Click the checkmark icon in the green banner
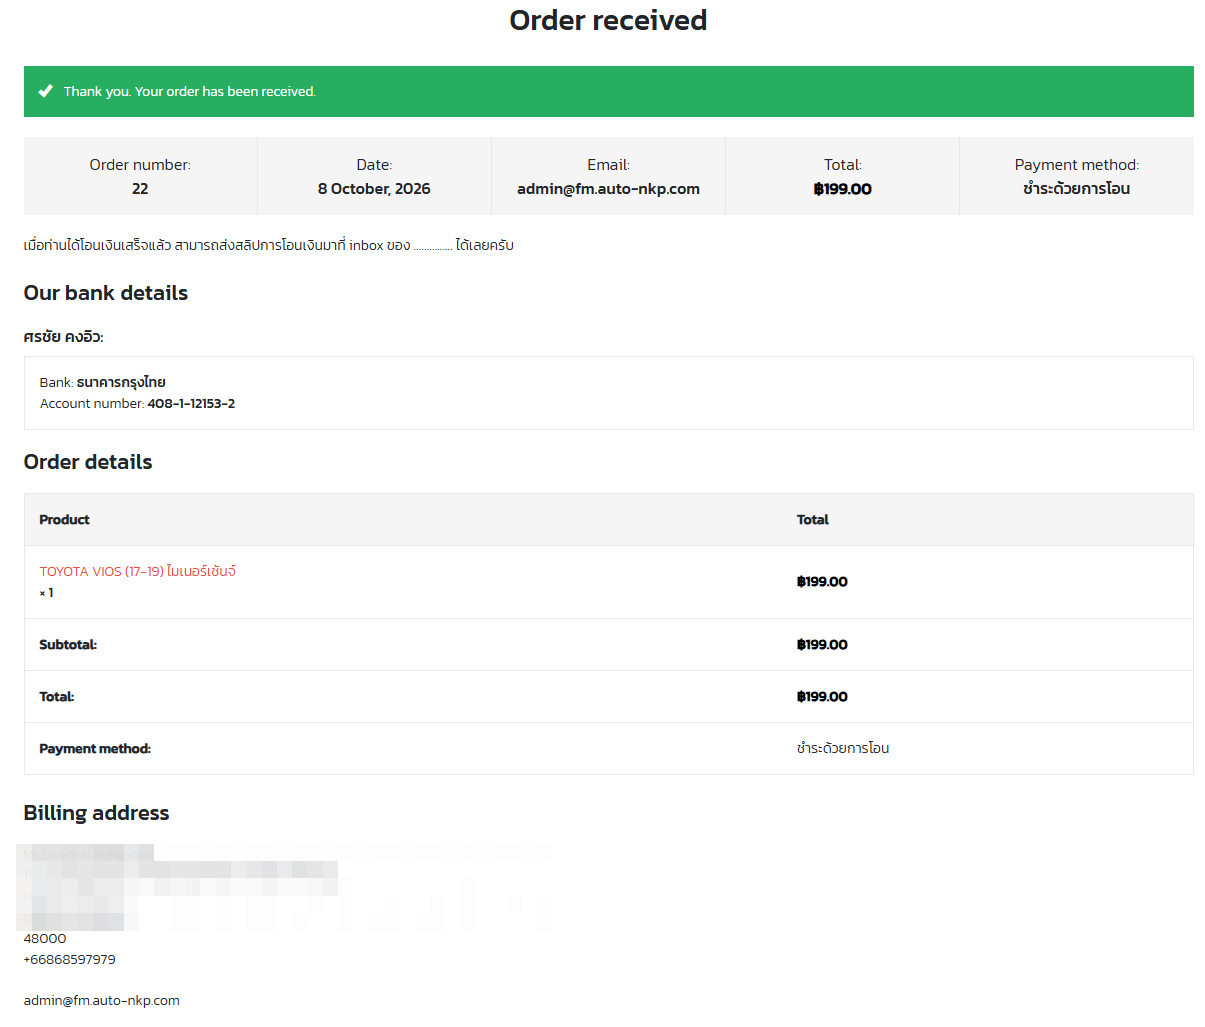Screen dimensions: 1205x1027 pos(45,91)
